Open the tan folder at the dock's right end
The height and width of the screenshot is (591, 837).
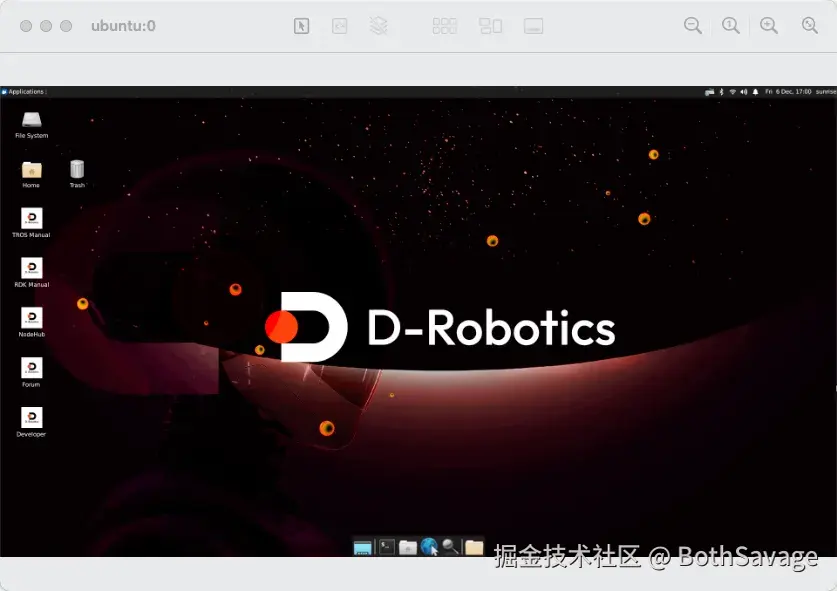[x=474, y=547]
